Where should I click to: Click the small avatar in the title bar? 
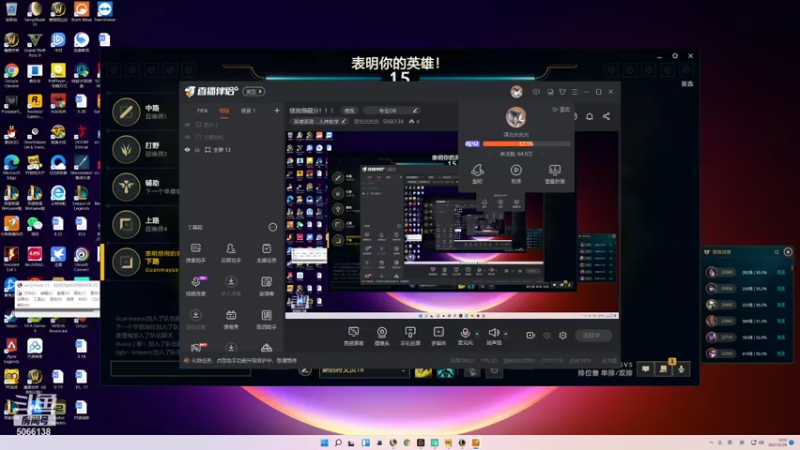click(516, 92)
